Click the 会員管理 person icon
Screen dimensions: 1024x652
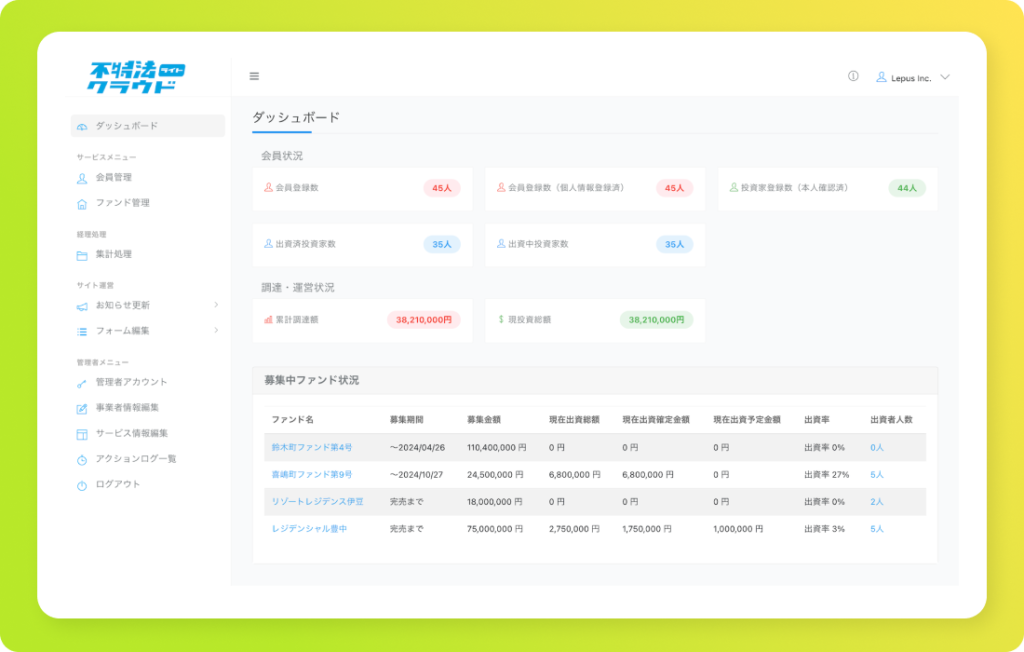coord(82,178)
